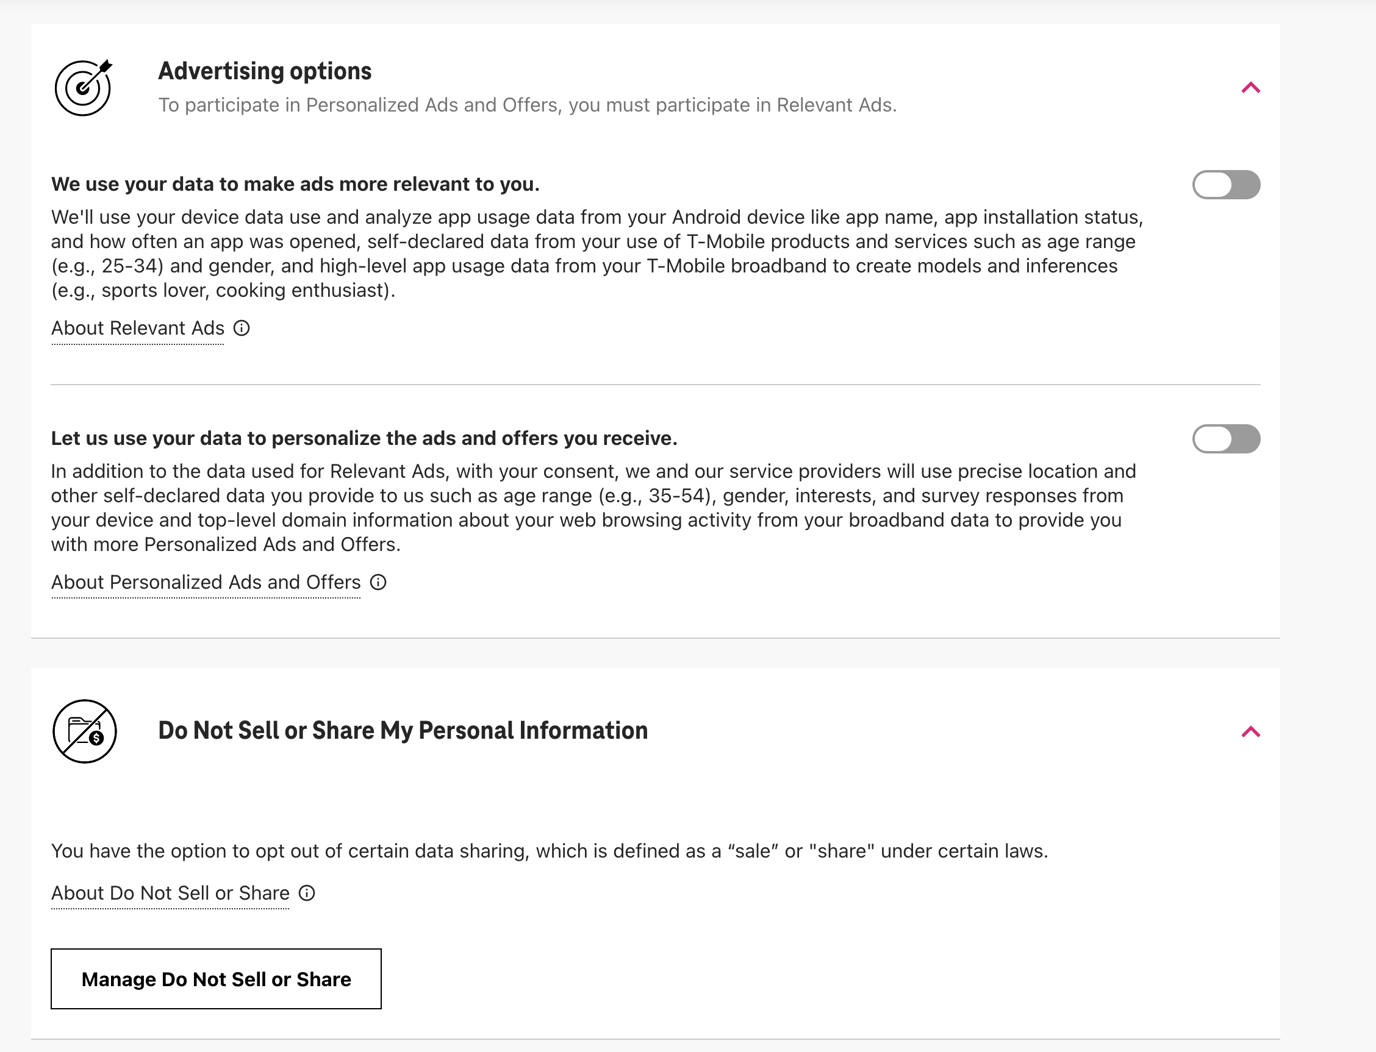Screen dimensions: 1376x1052
Task: Turn on the Personalized Ads and Offers toggle
Action: click(x=1226, y=439)
